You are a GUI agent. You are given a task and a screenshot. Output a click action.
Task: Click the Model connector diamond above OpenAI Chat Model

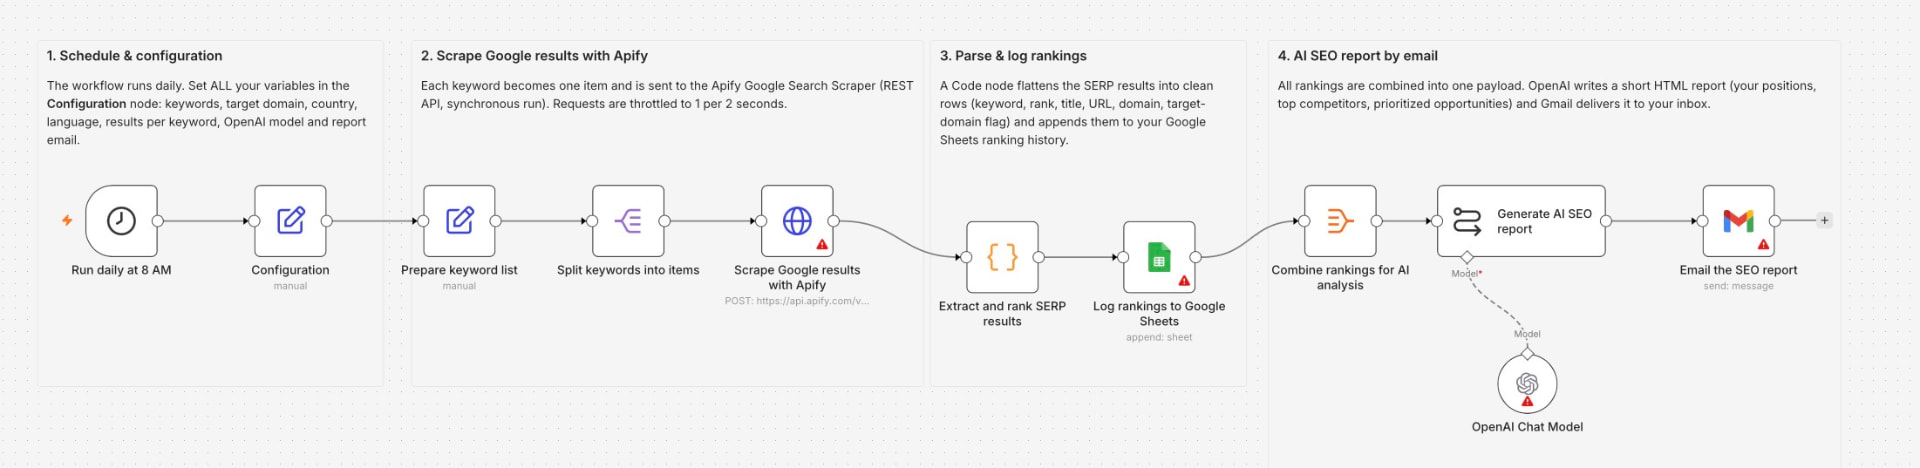point(1527,353)
